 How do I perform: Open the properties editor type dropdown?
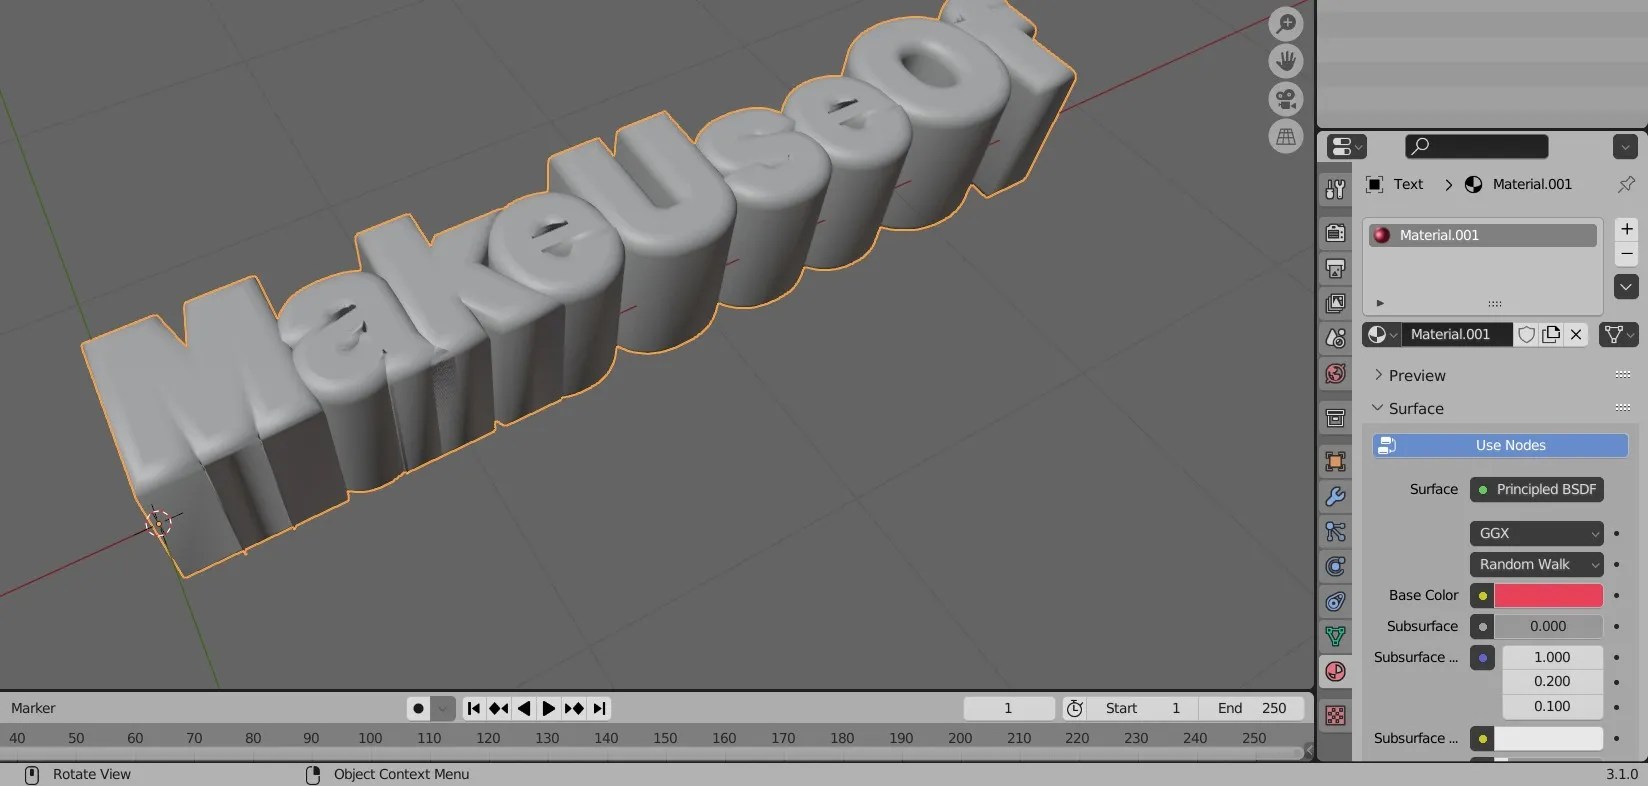pos(1346,146)
